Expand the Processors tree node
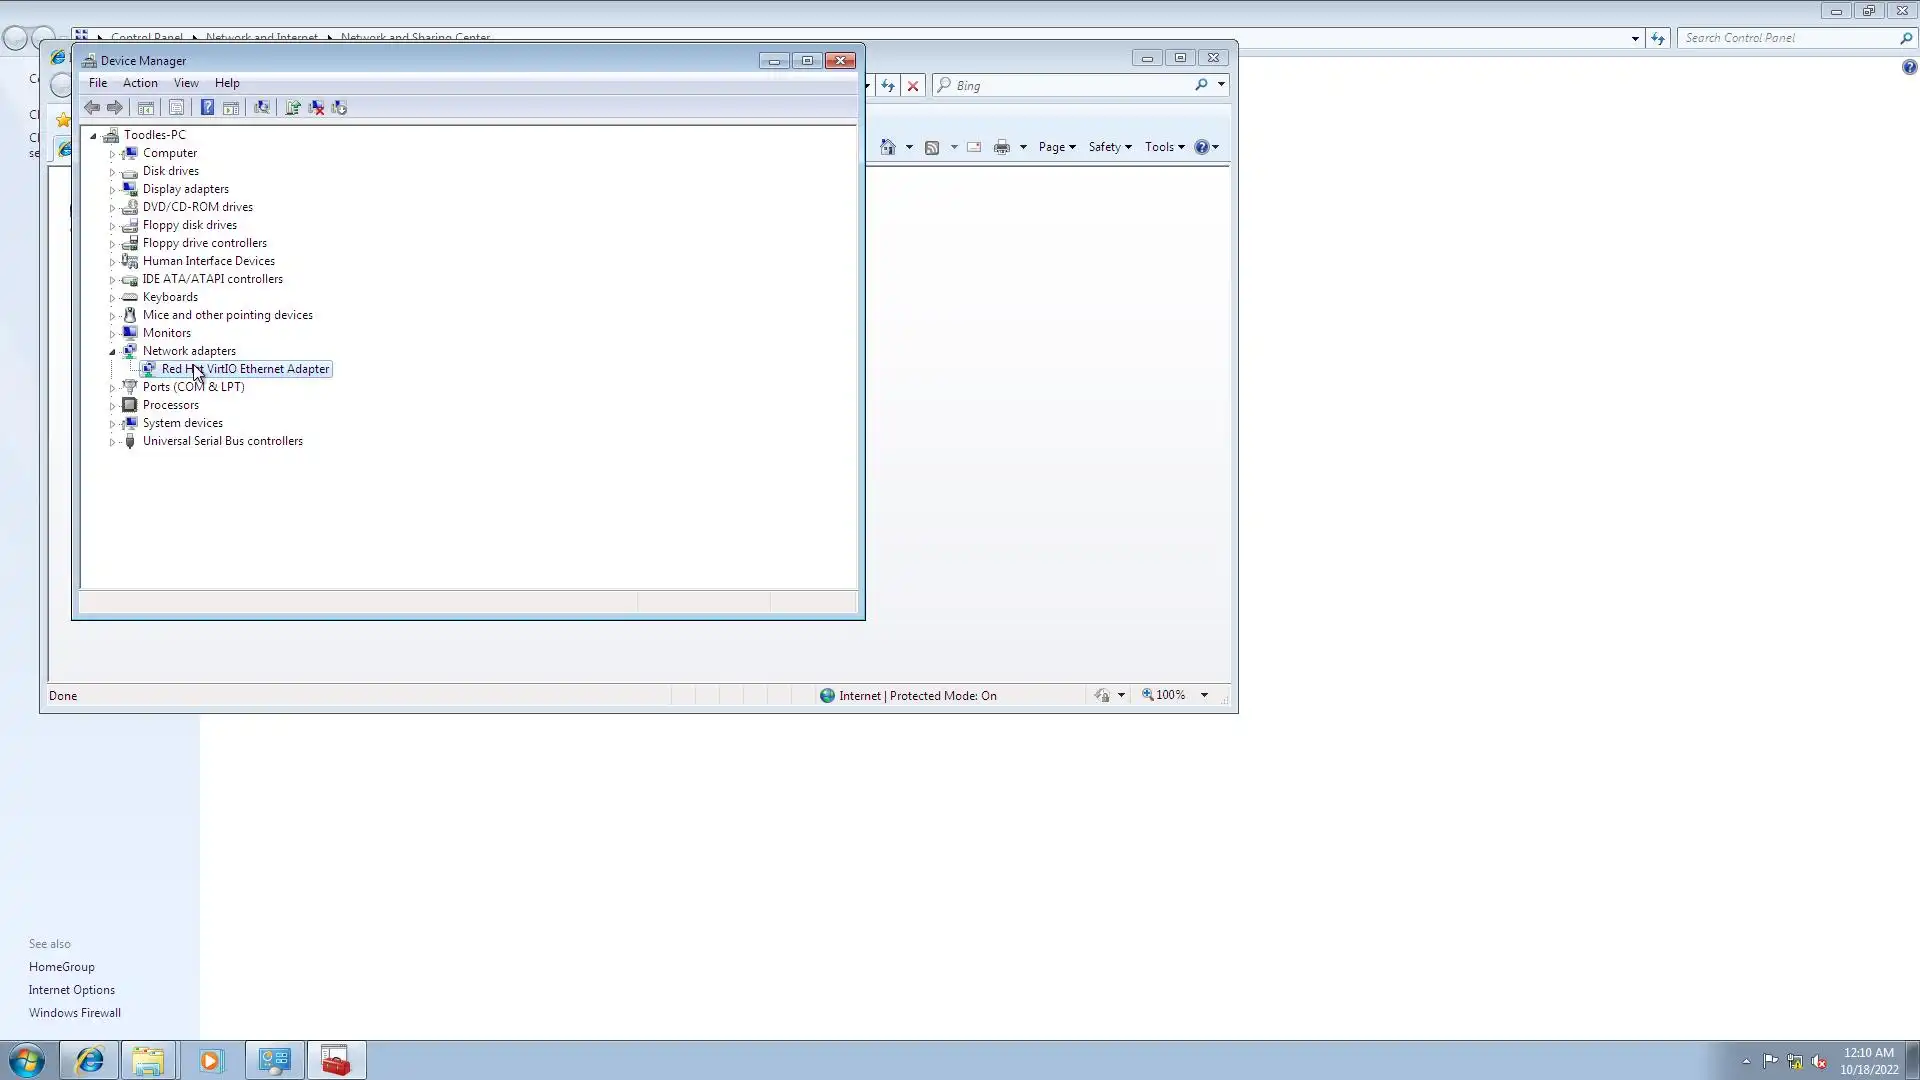Viewport: 1920px width, 1080px height. 112,406
